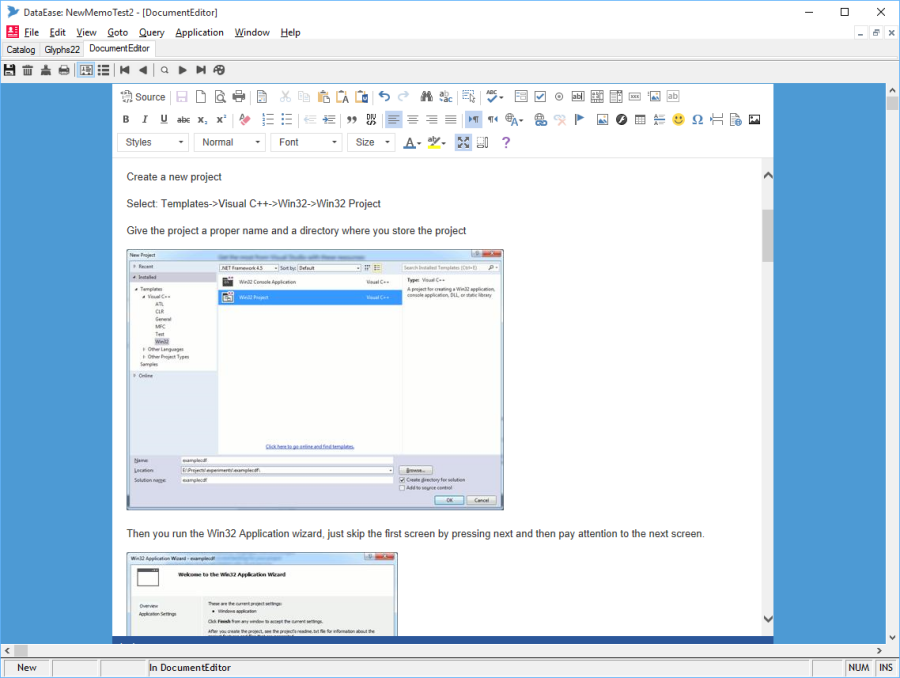
Task: Insert a selection list field
Action: 616,96
